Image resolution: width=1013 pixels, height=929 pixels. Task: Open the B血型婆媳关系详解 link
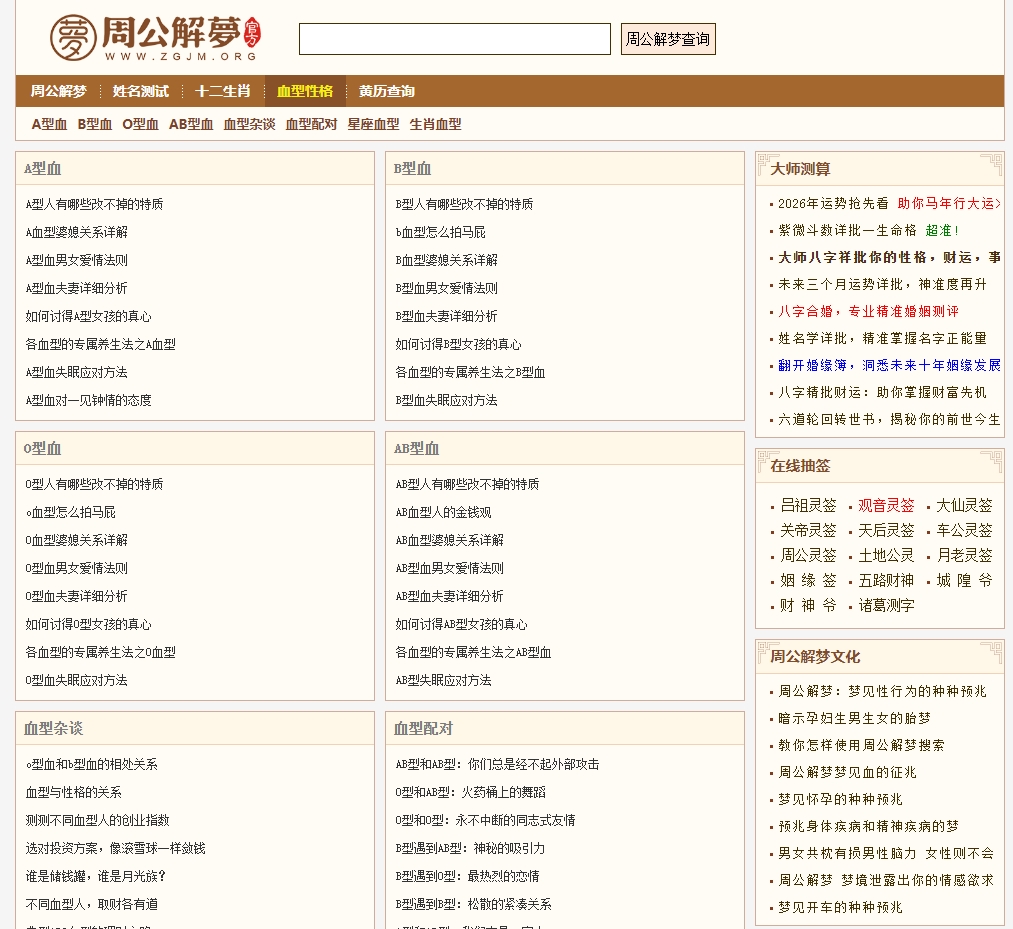click(x=446, y=260)
